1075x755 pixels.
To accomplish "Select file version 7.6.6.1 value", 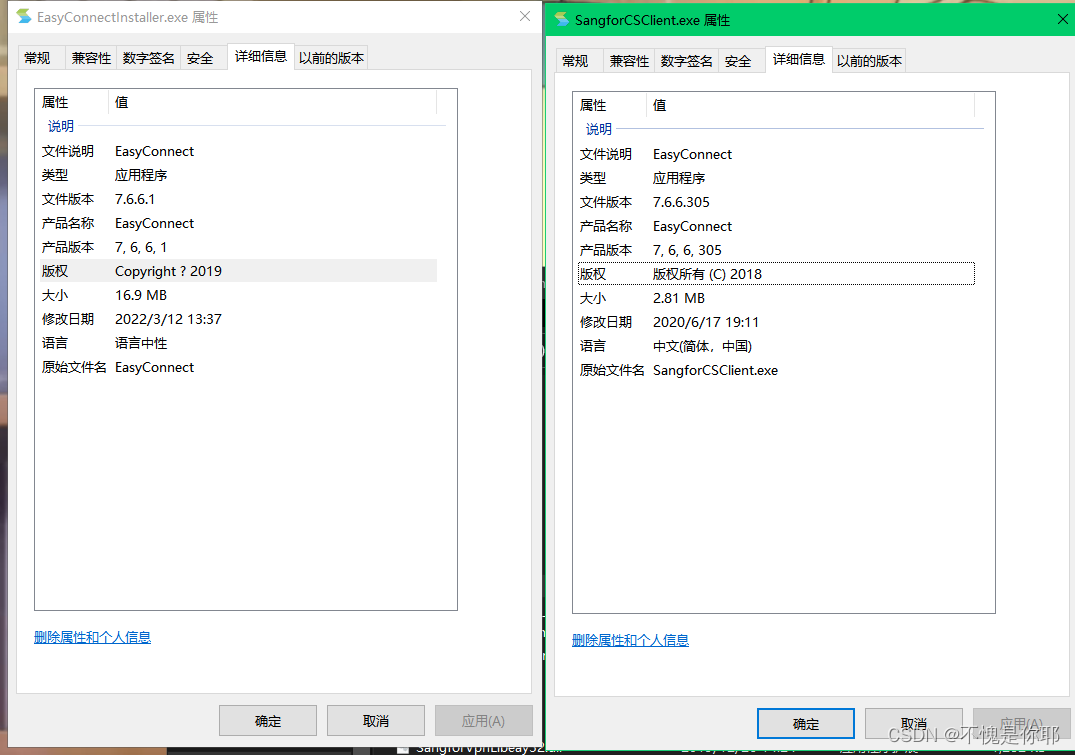I will click(x=135, y=199).
